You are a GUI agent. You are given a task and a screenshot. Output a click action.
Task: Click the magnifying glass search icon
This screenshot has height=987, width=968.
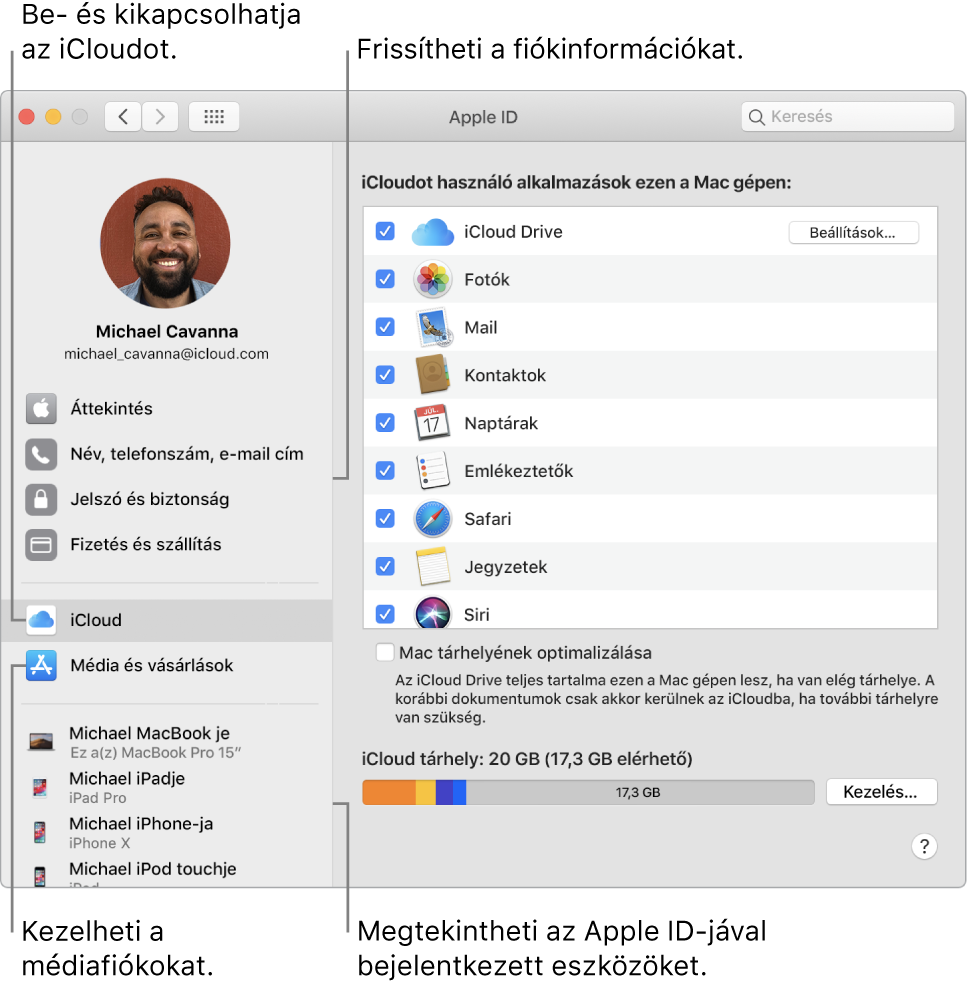(757, 117)
